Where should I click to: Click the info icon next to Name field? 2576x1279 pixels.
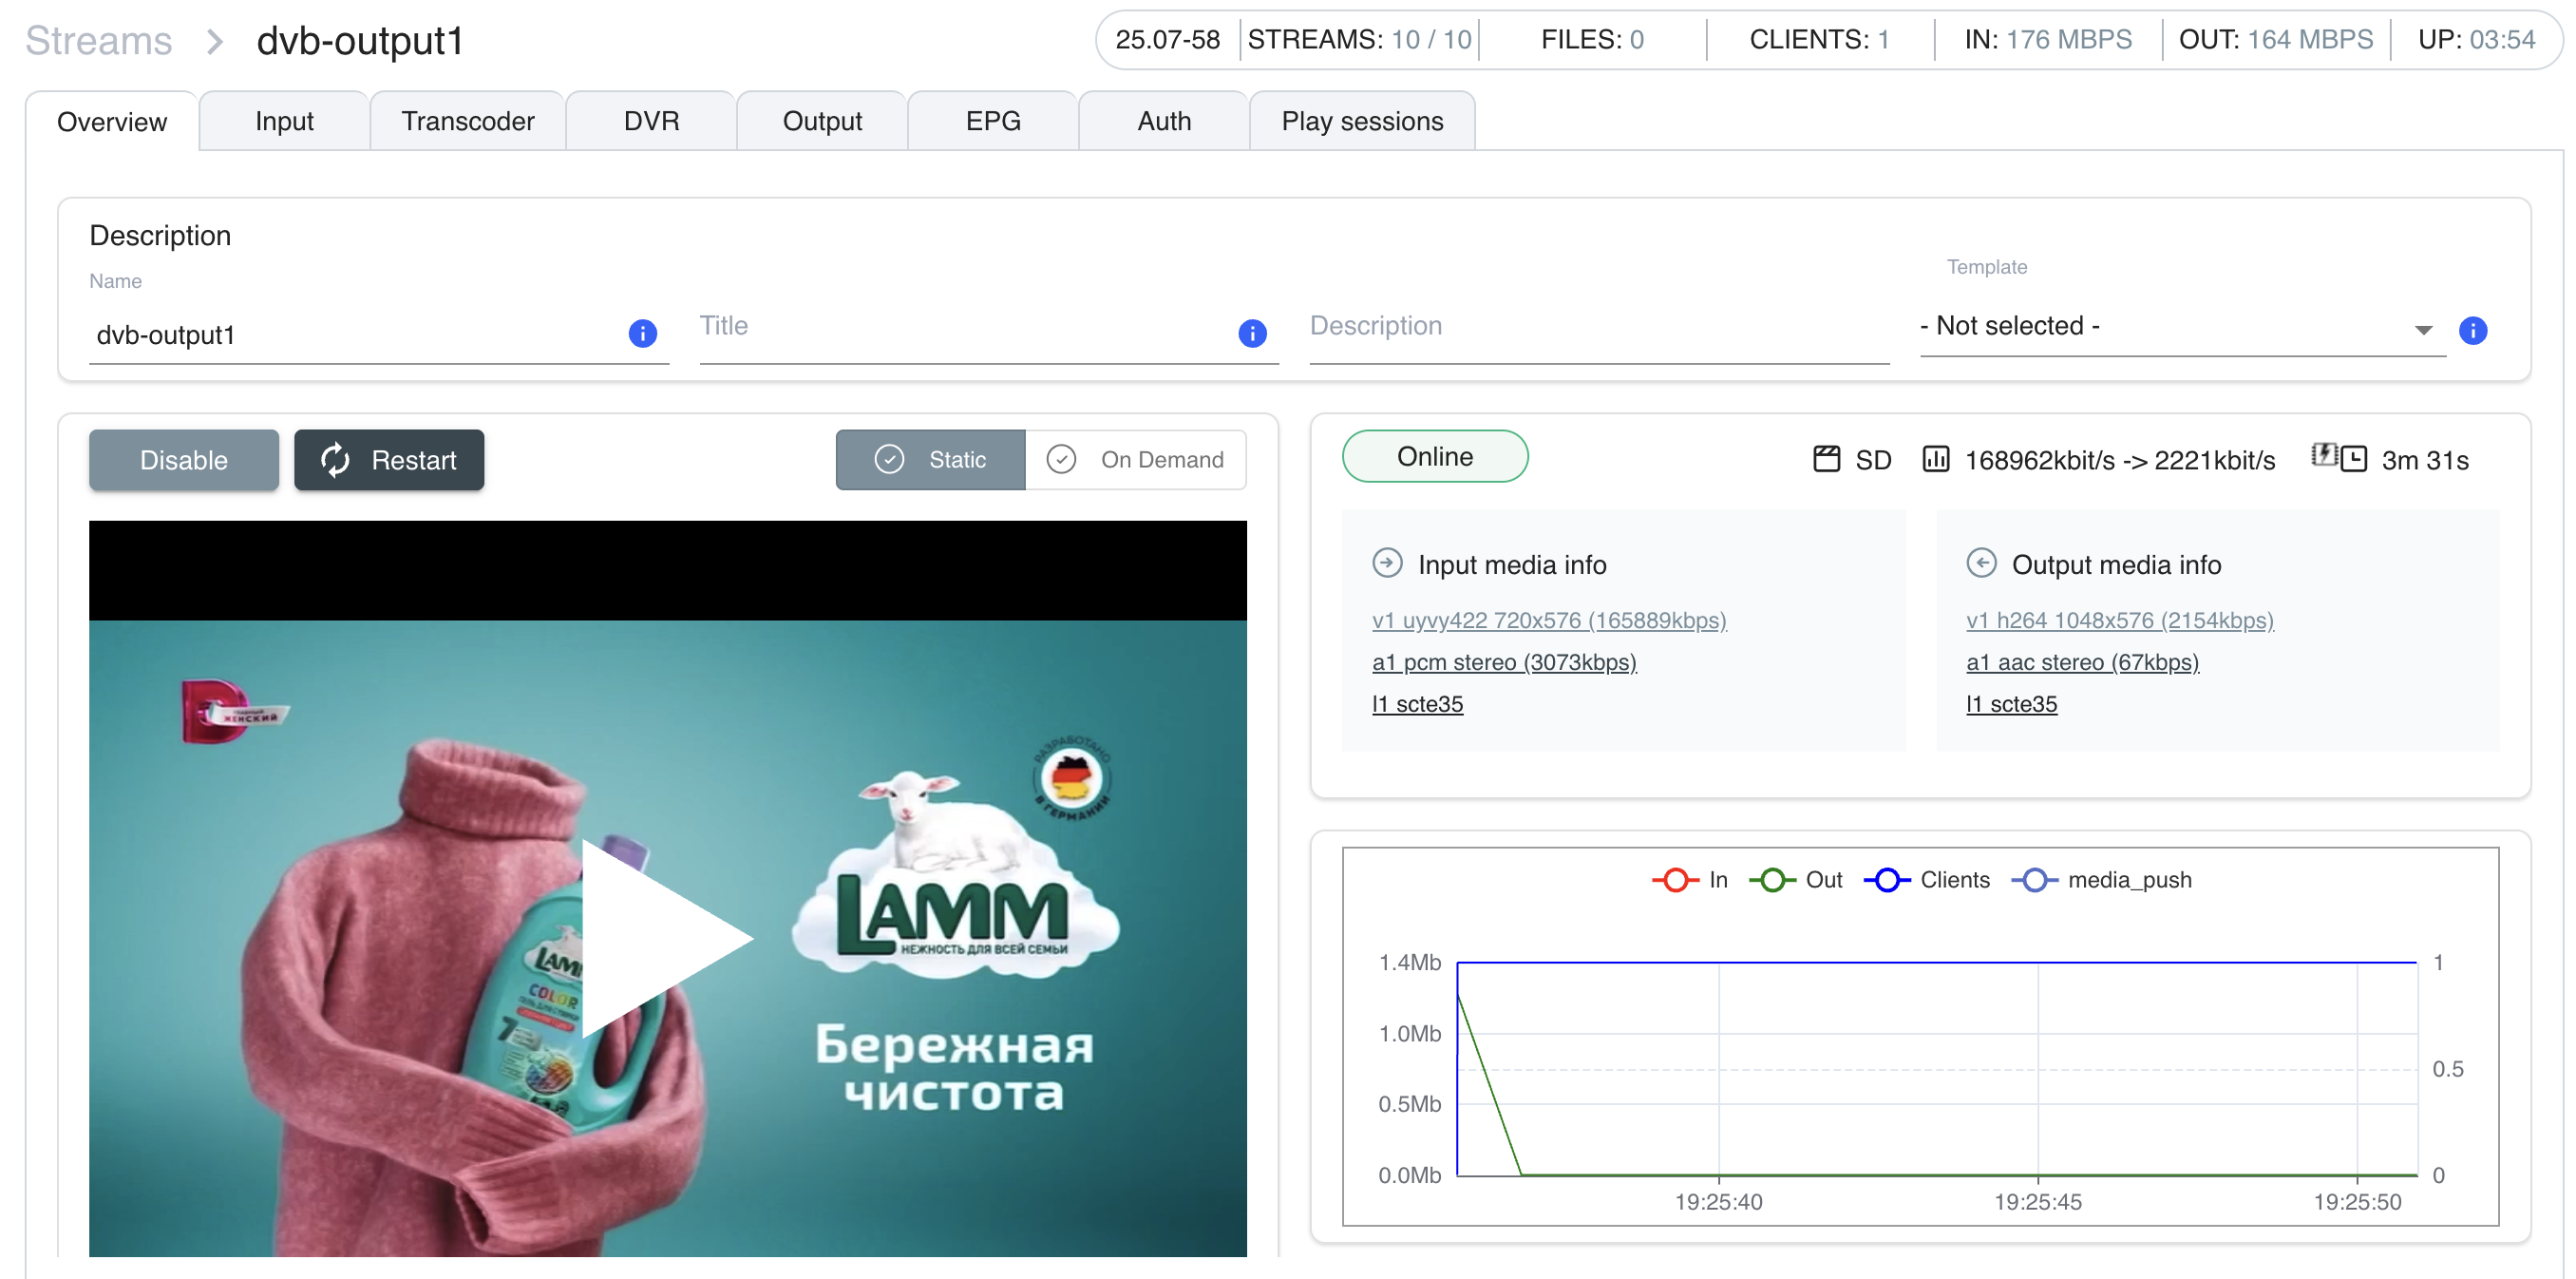[642, 333]
